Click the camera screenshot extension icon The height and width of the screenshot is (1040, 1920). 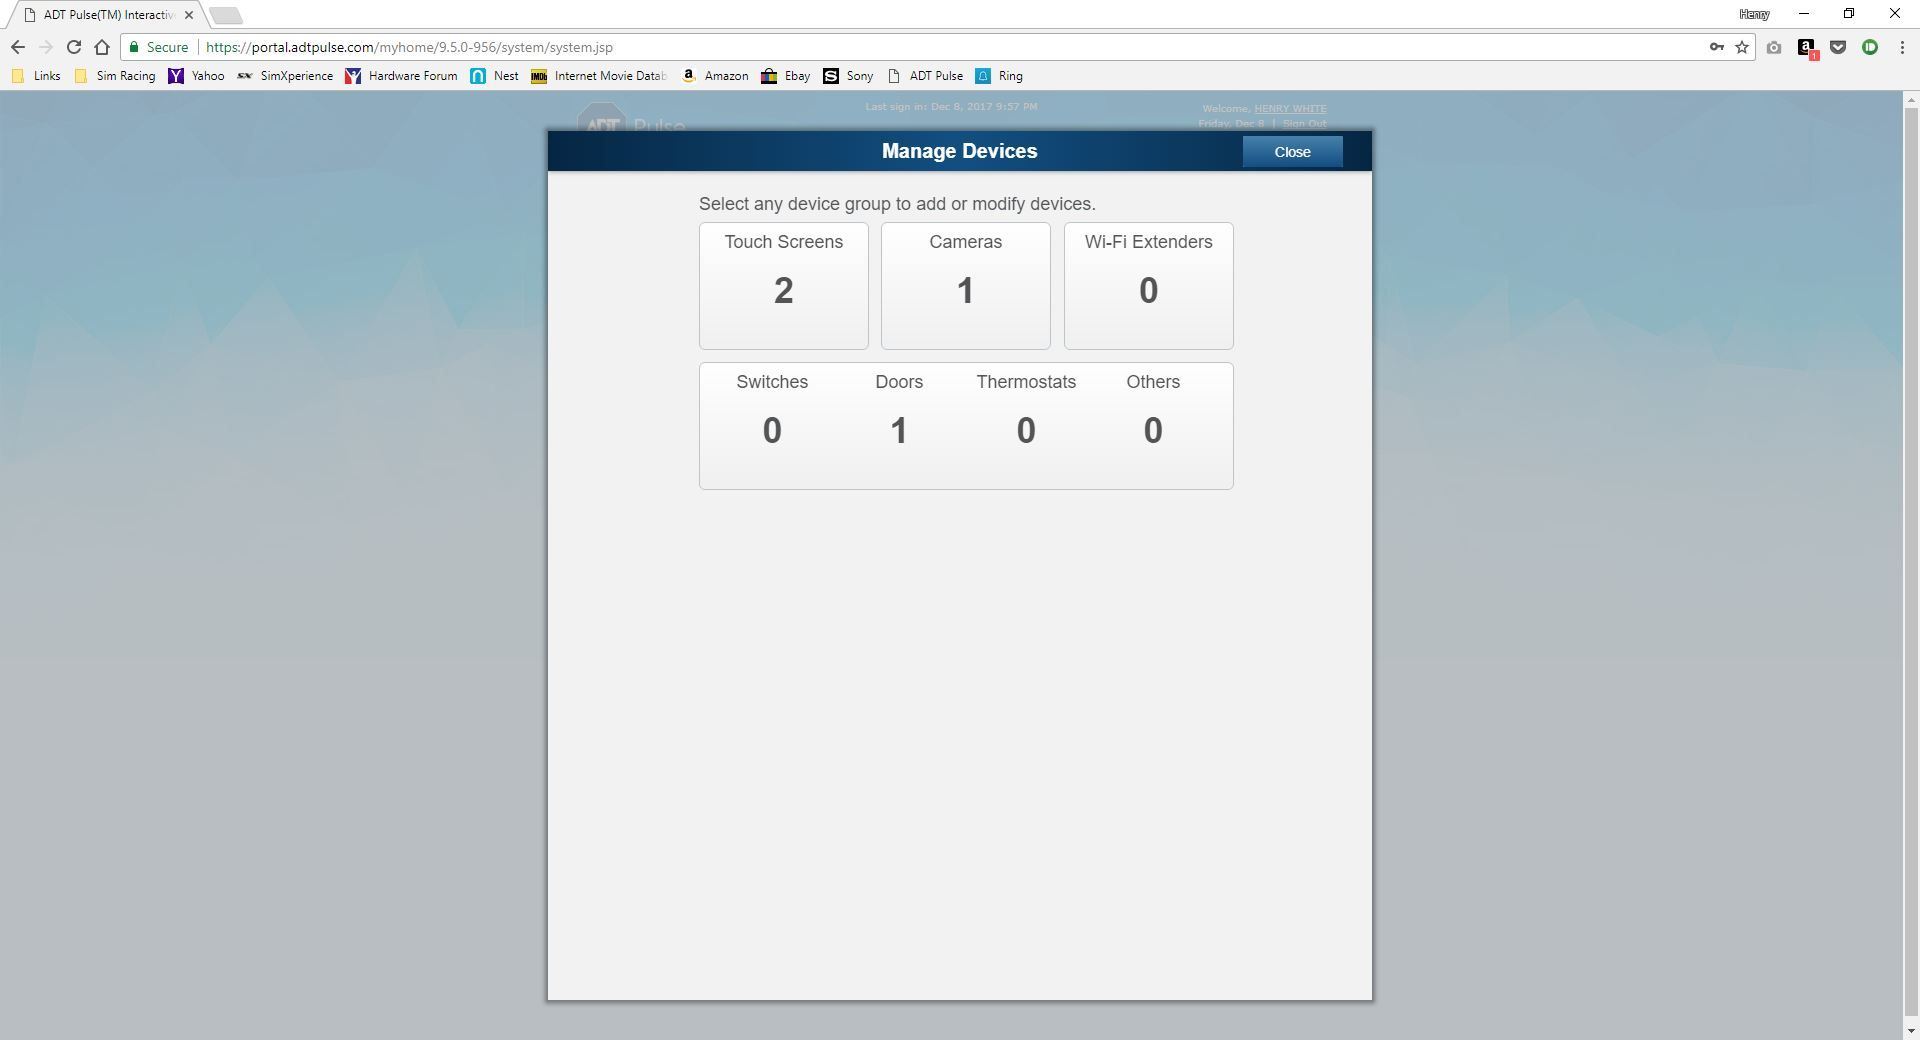[x=1773, y=47]
